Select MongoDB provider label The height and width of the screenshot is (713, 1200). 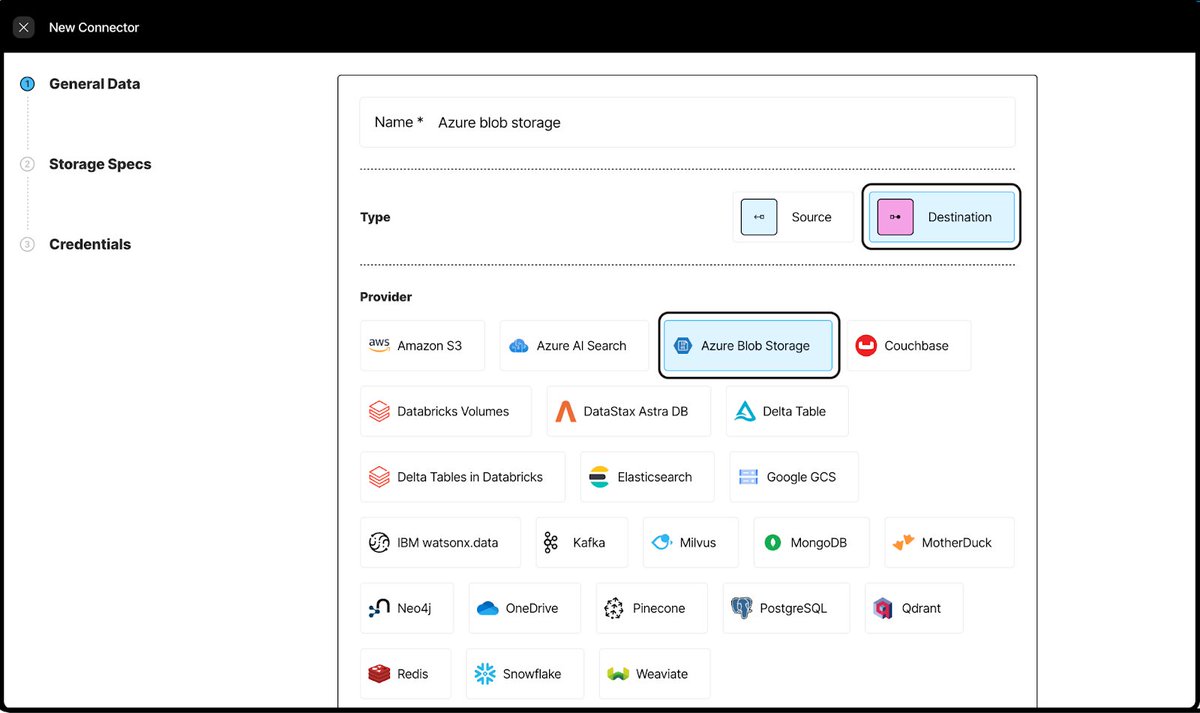point(819,543)
